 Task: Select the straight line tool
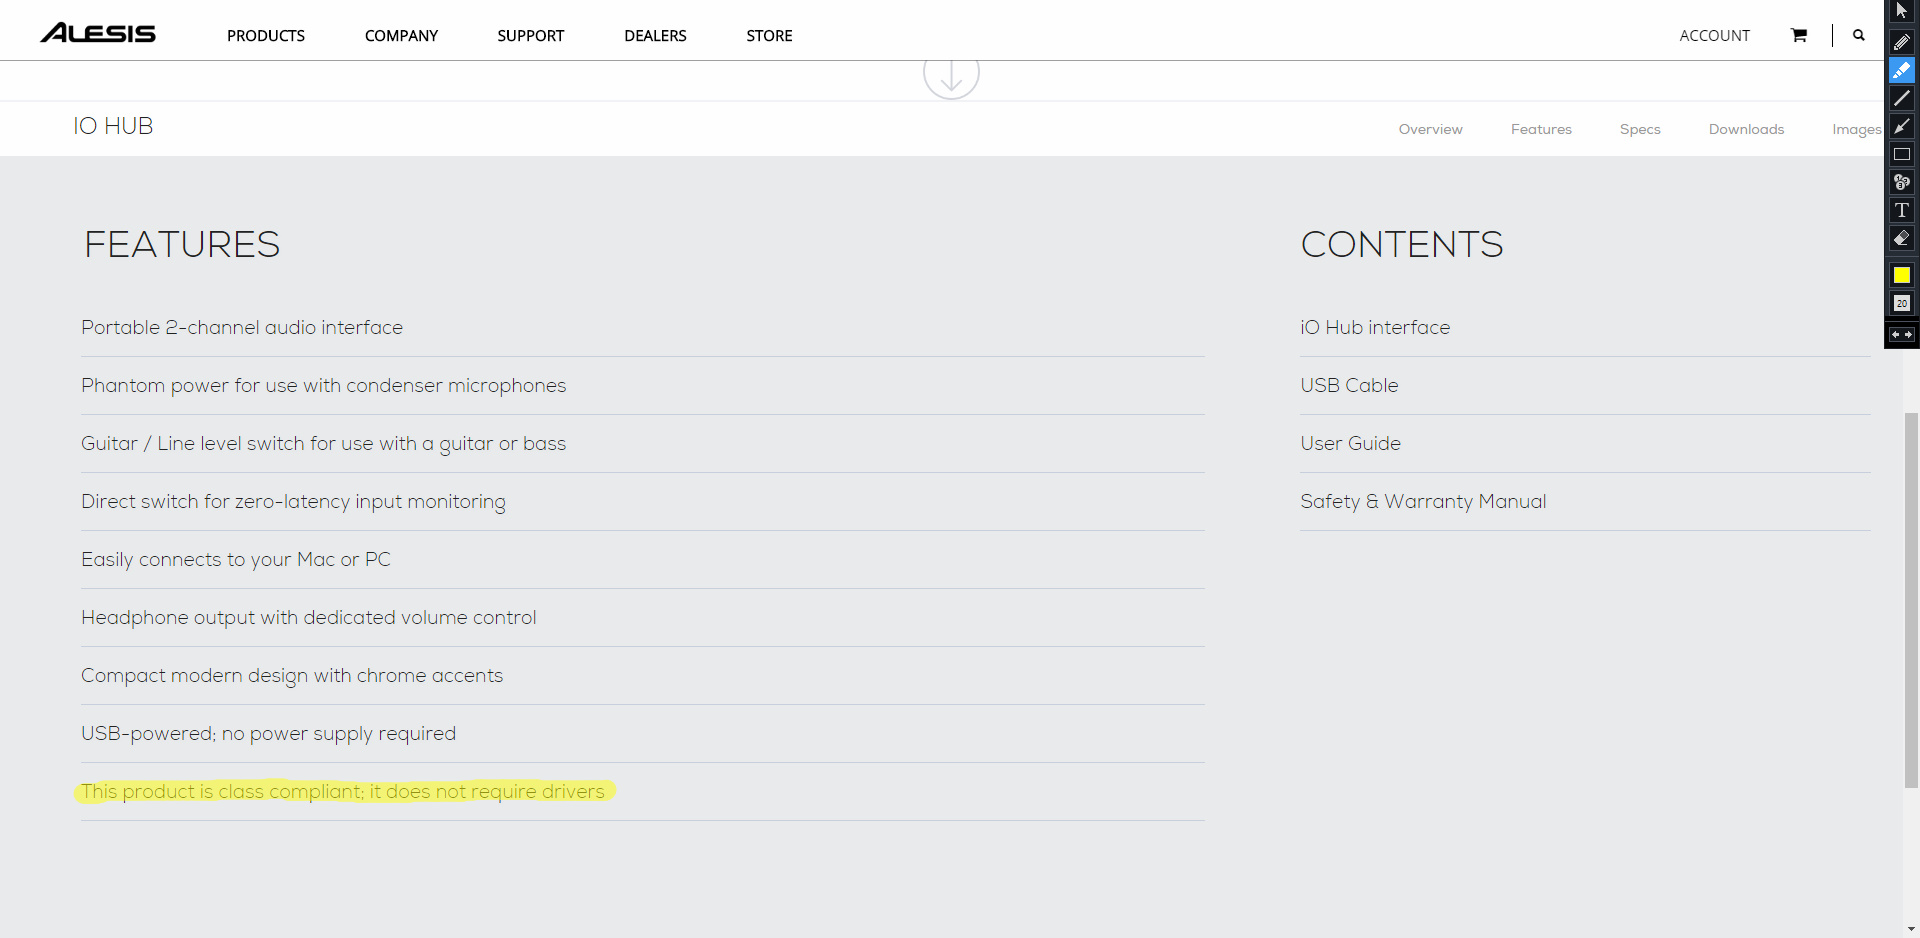click(1902, 98)
